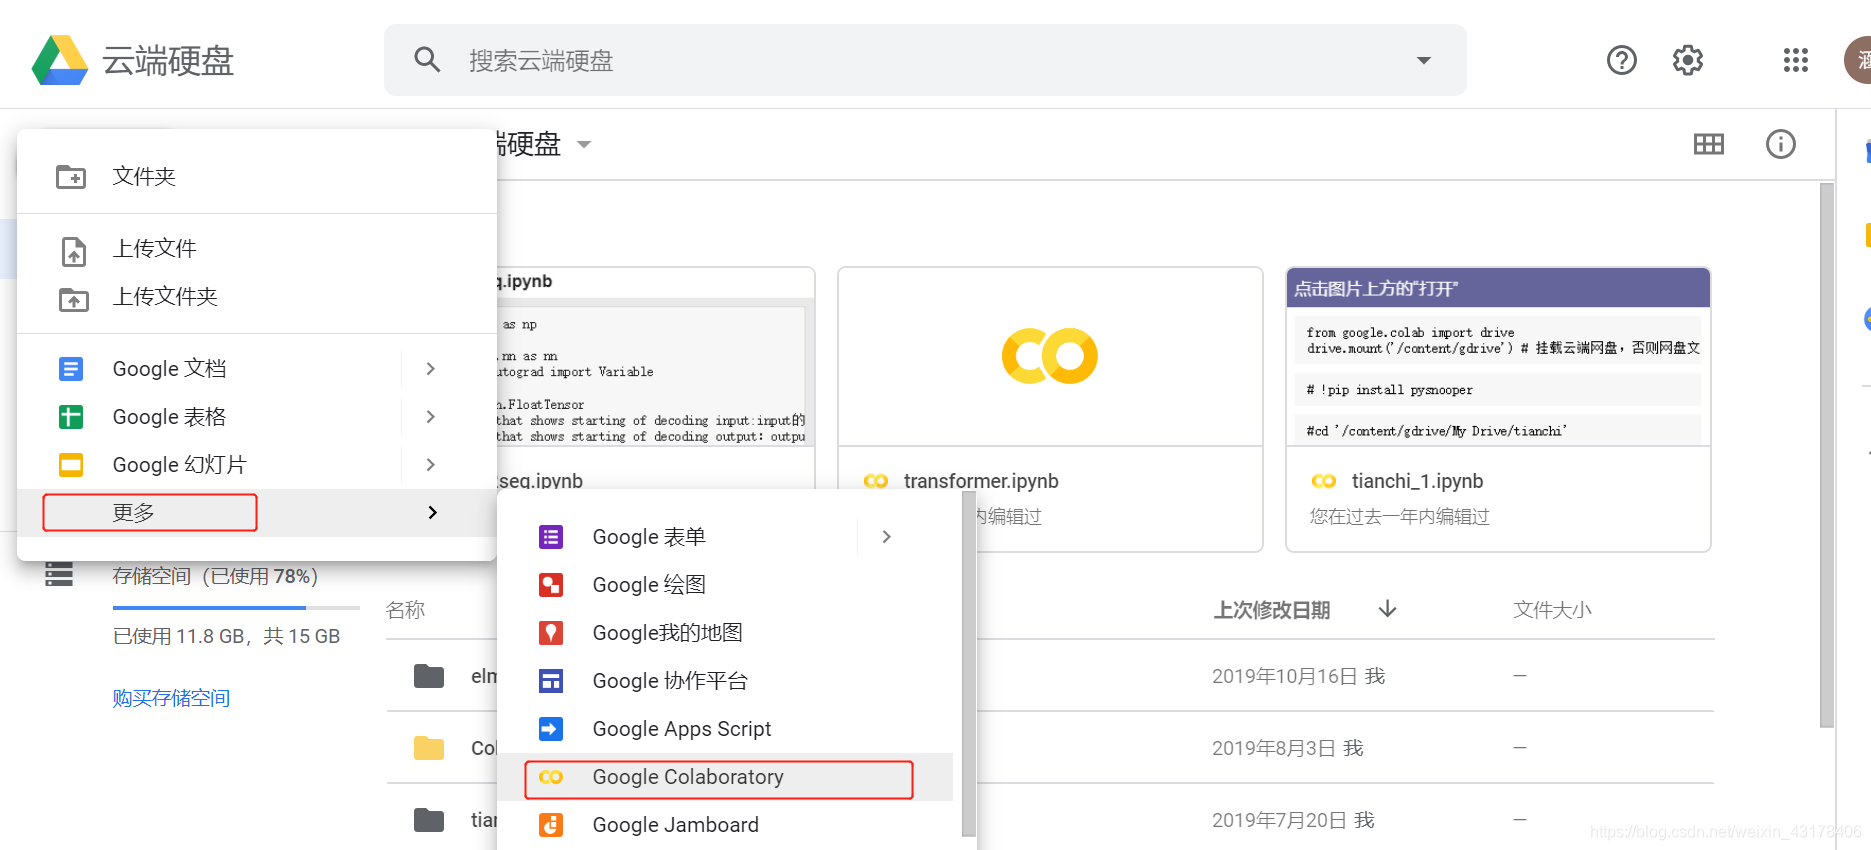
Task: Click the Google Drive logo
Action: tap(60, 60)
